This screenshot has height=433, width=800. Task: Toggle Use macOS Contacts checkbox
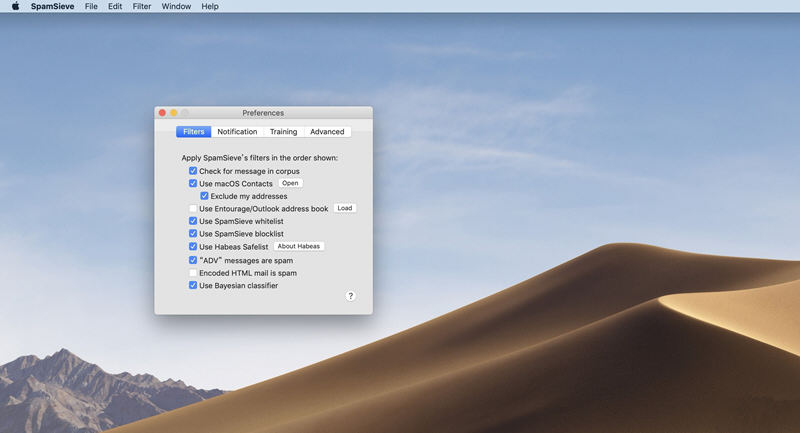(193, 183)
